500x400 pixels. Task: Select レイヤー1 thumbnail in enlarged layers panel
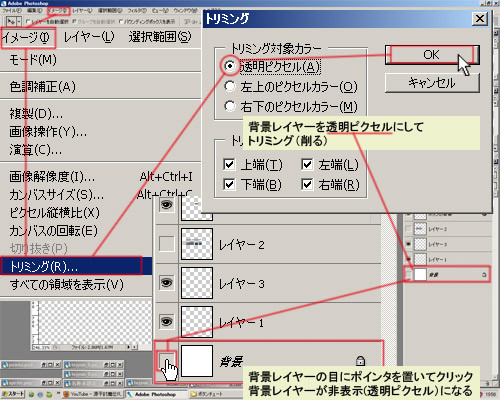coord(197,322)
